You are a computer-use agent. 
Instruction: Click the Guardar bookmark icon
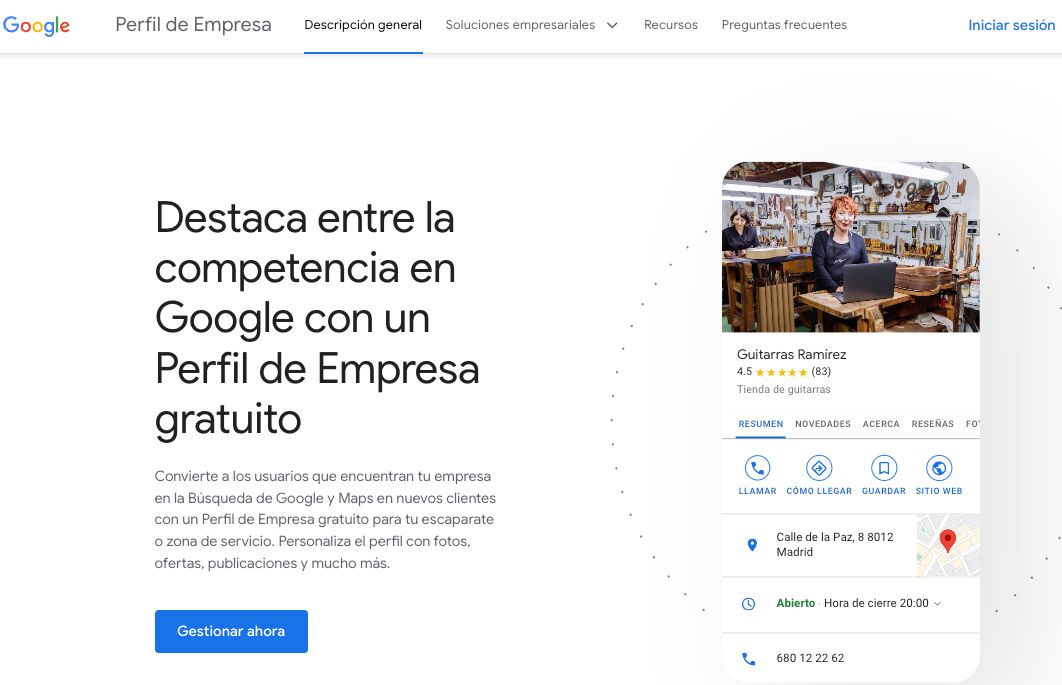(884, 468)
